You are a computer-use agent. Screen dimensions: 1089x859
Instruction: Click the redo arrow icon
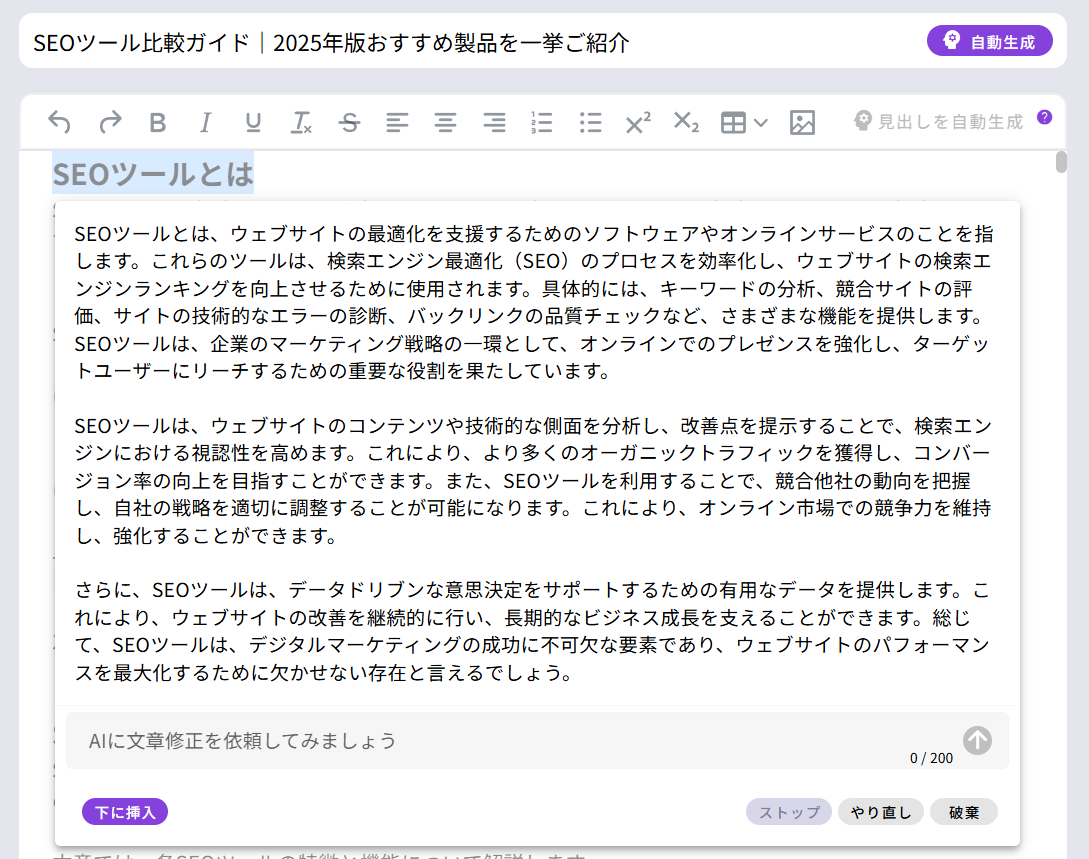[109, 122]
